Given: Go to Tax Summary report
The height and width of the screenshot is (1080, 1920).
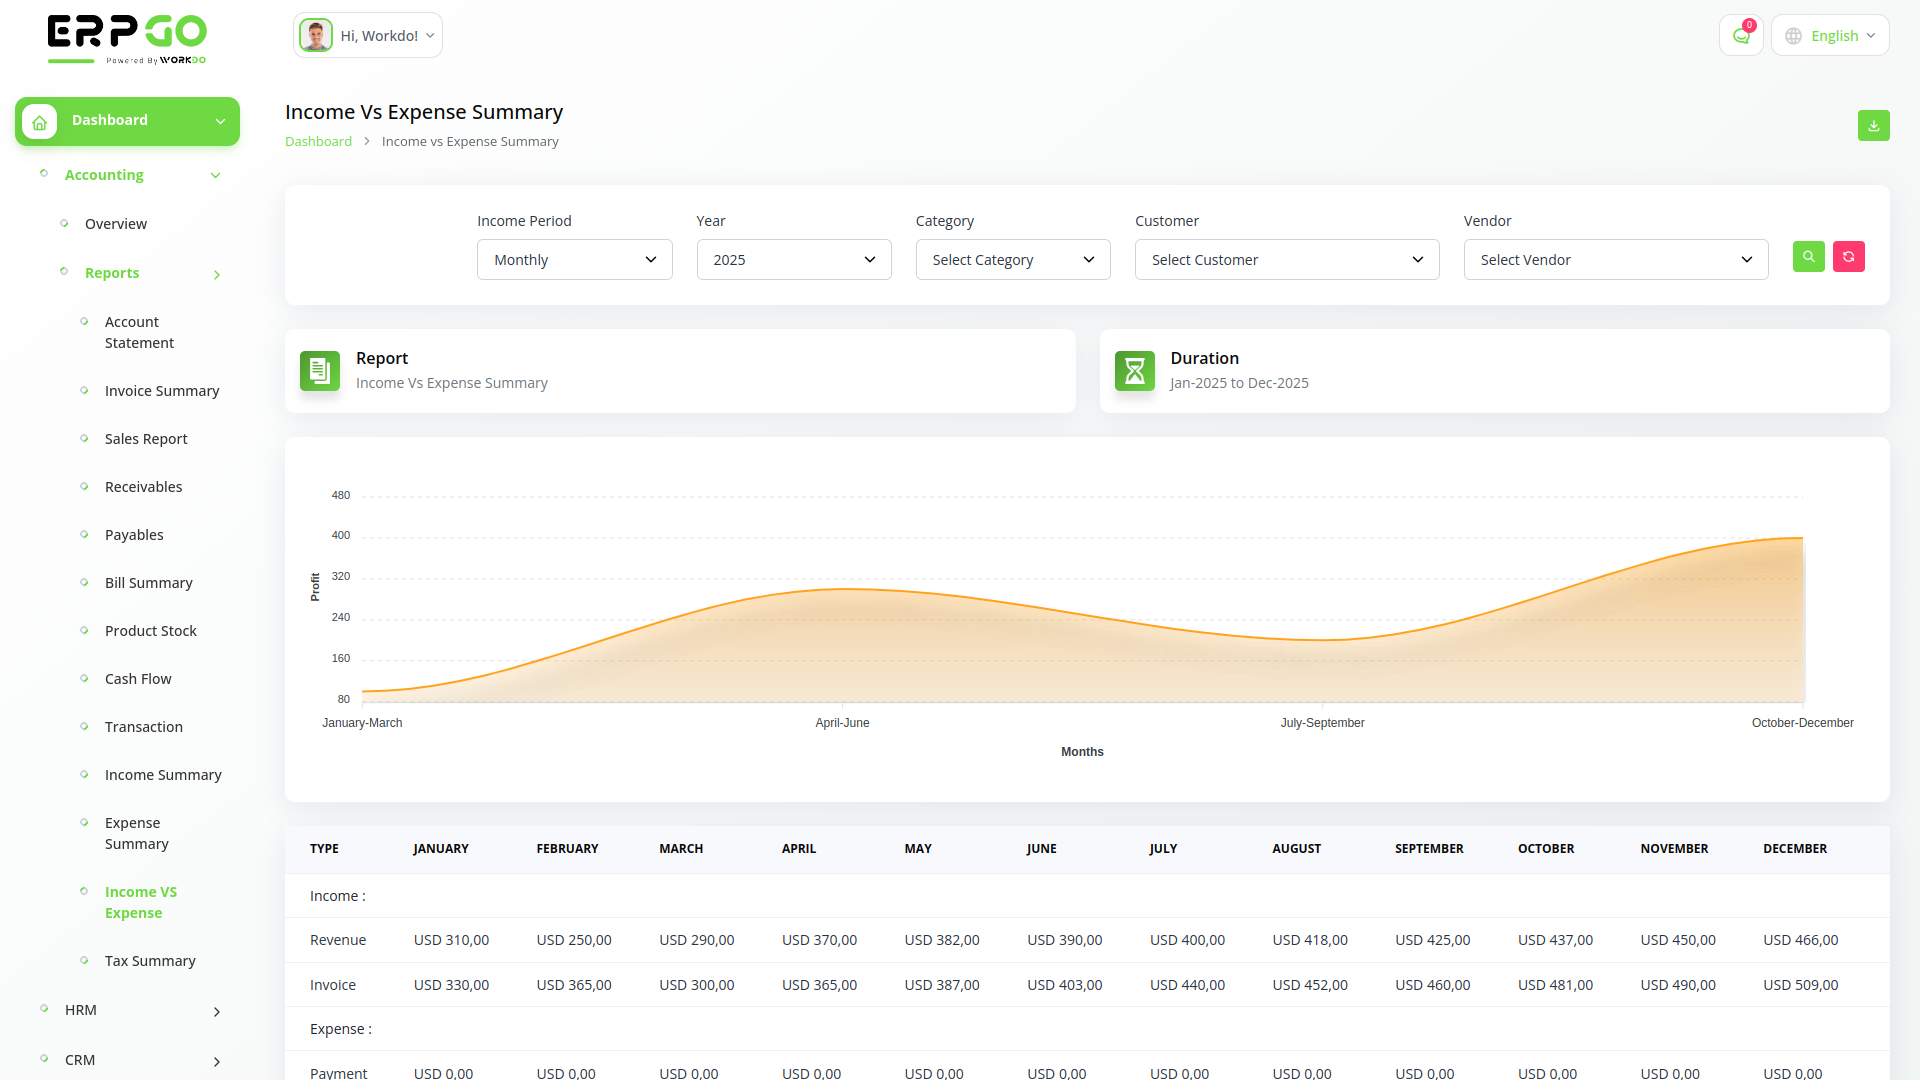Looking at the screenshot, I should click(x=150, y=961).
